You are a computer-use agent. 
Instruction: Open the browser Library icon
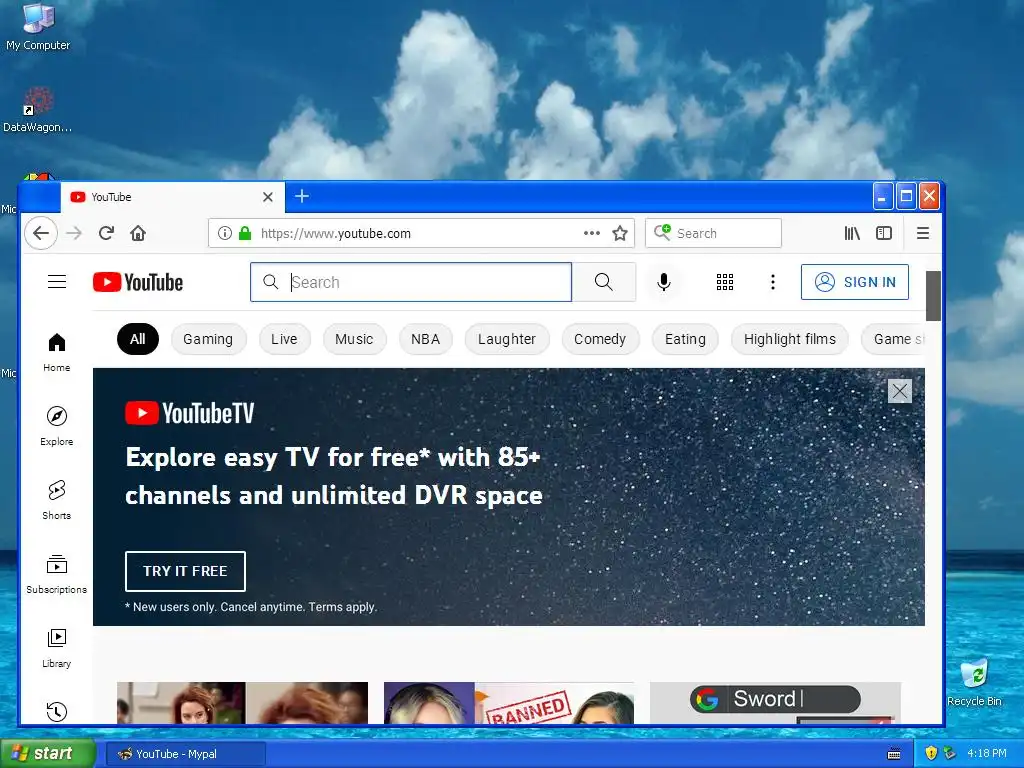852,233
